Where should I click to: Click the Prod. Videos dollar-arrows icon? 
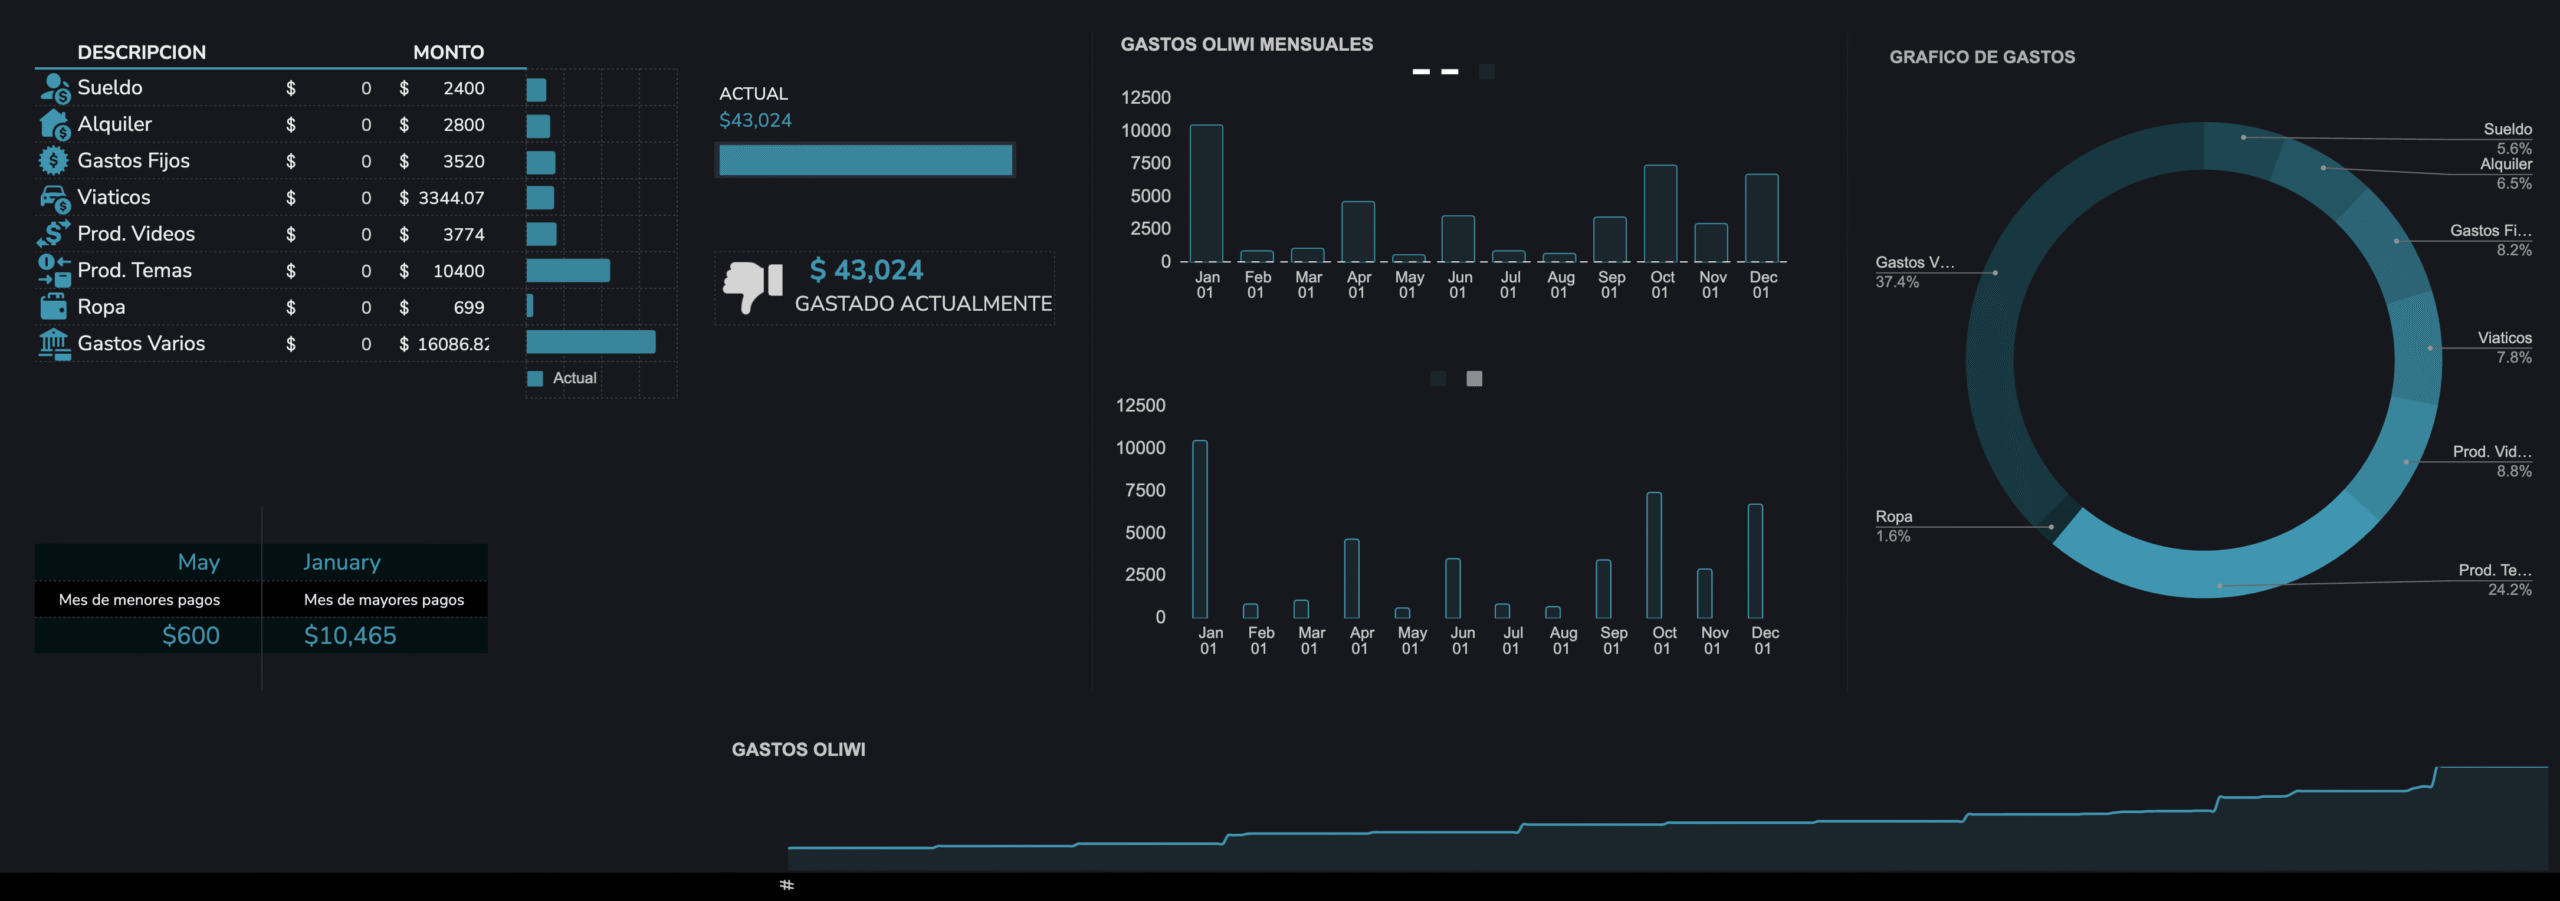pyautogui.click(x=54, y=234)
